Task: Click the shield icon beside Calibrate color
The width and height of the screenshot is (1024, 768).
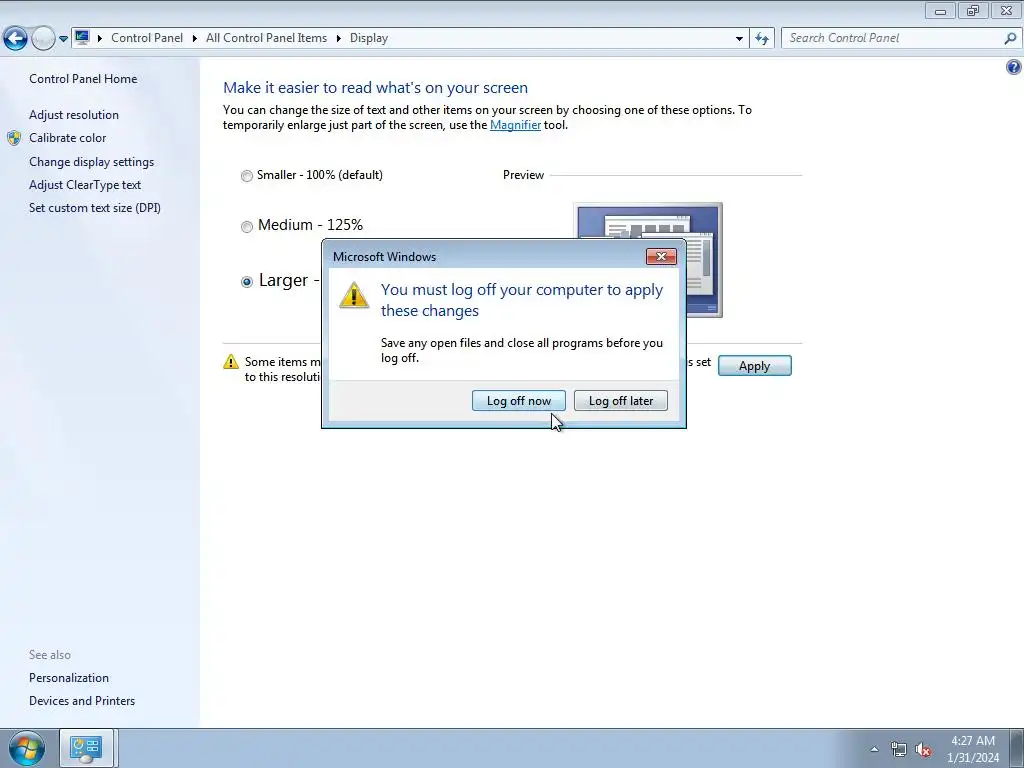Action: pyautogui.click(x=14, y=138)
